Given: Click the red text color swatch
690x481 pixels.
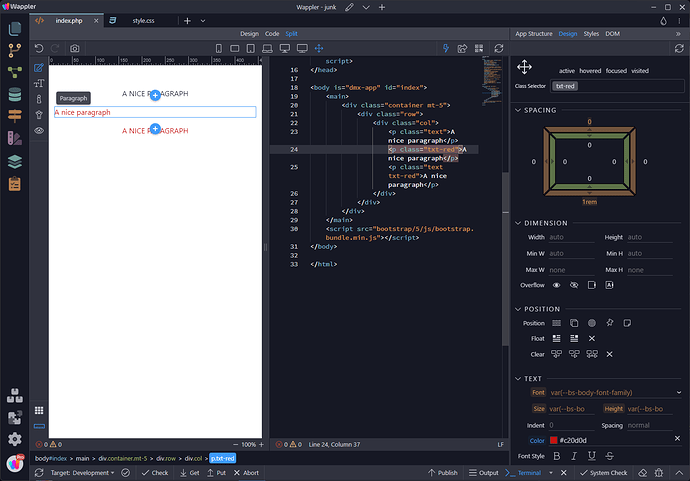Looking at the screenshot, I should pyautogui.click(x=554, y=440).
